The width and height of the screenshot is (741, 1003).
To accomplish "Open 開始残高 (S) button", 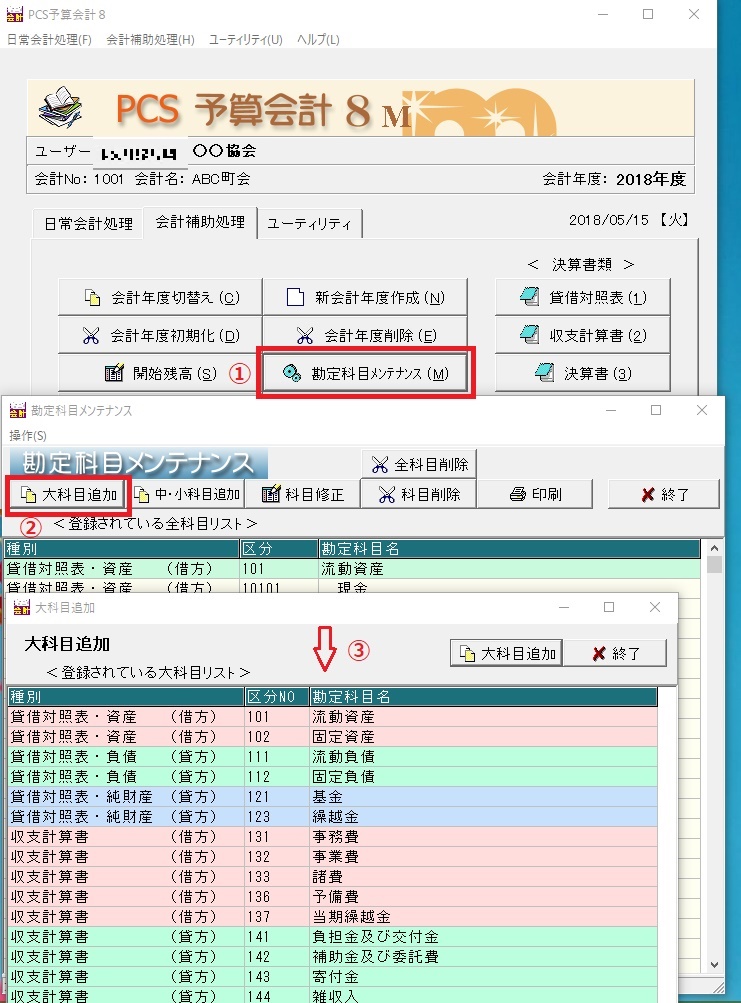I will (x=160, y=373).
